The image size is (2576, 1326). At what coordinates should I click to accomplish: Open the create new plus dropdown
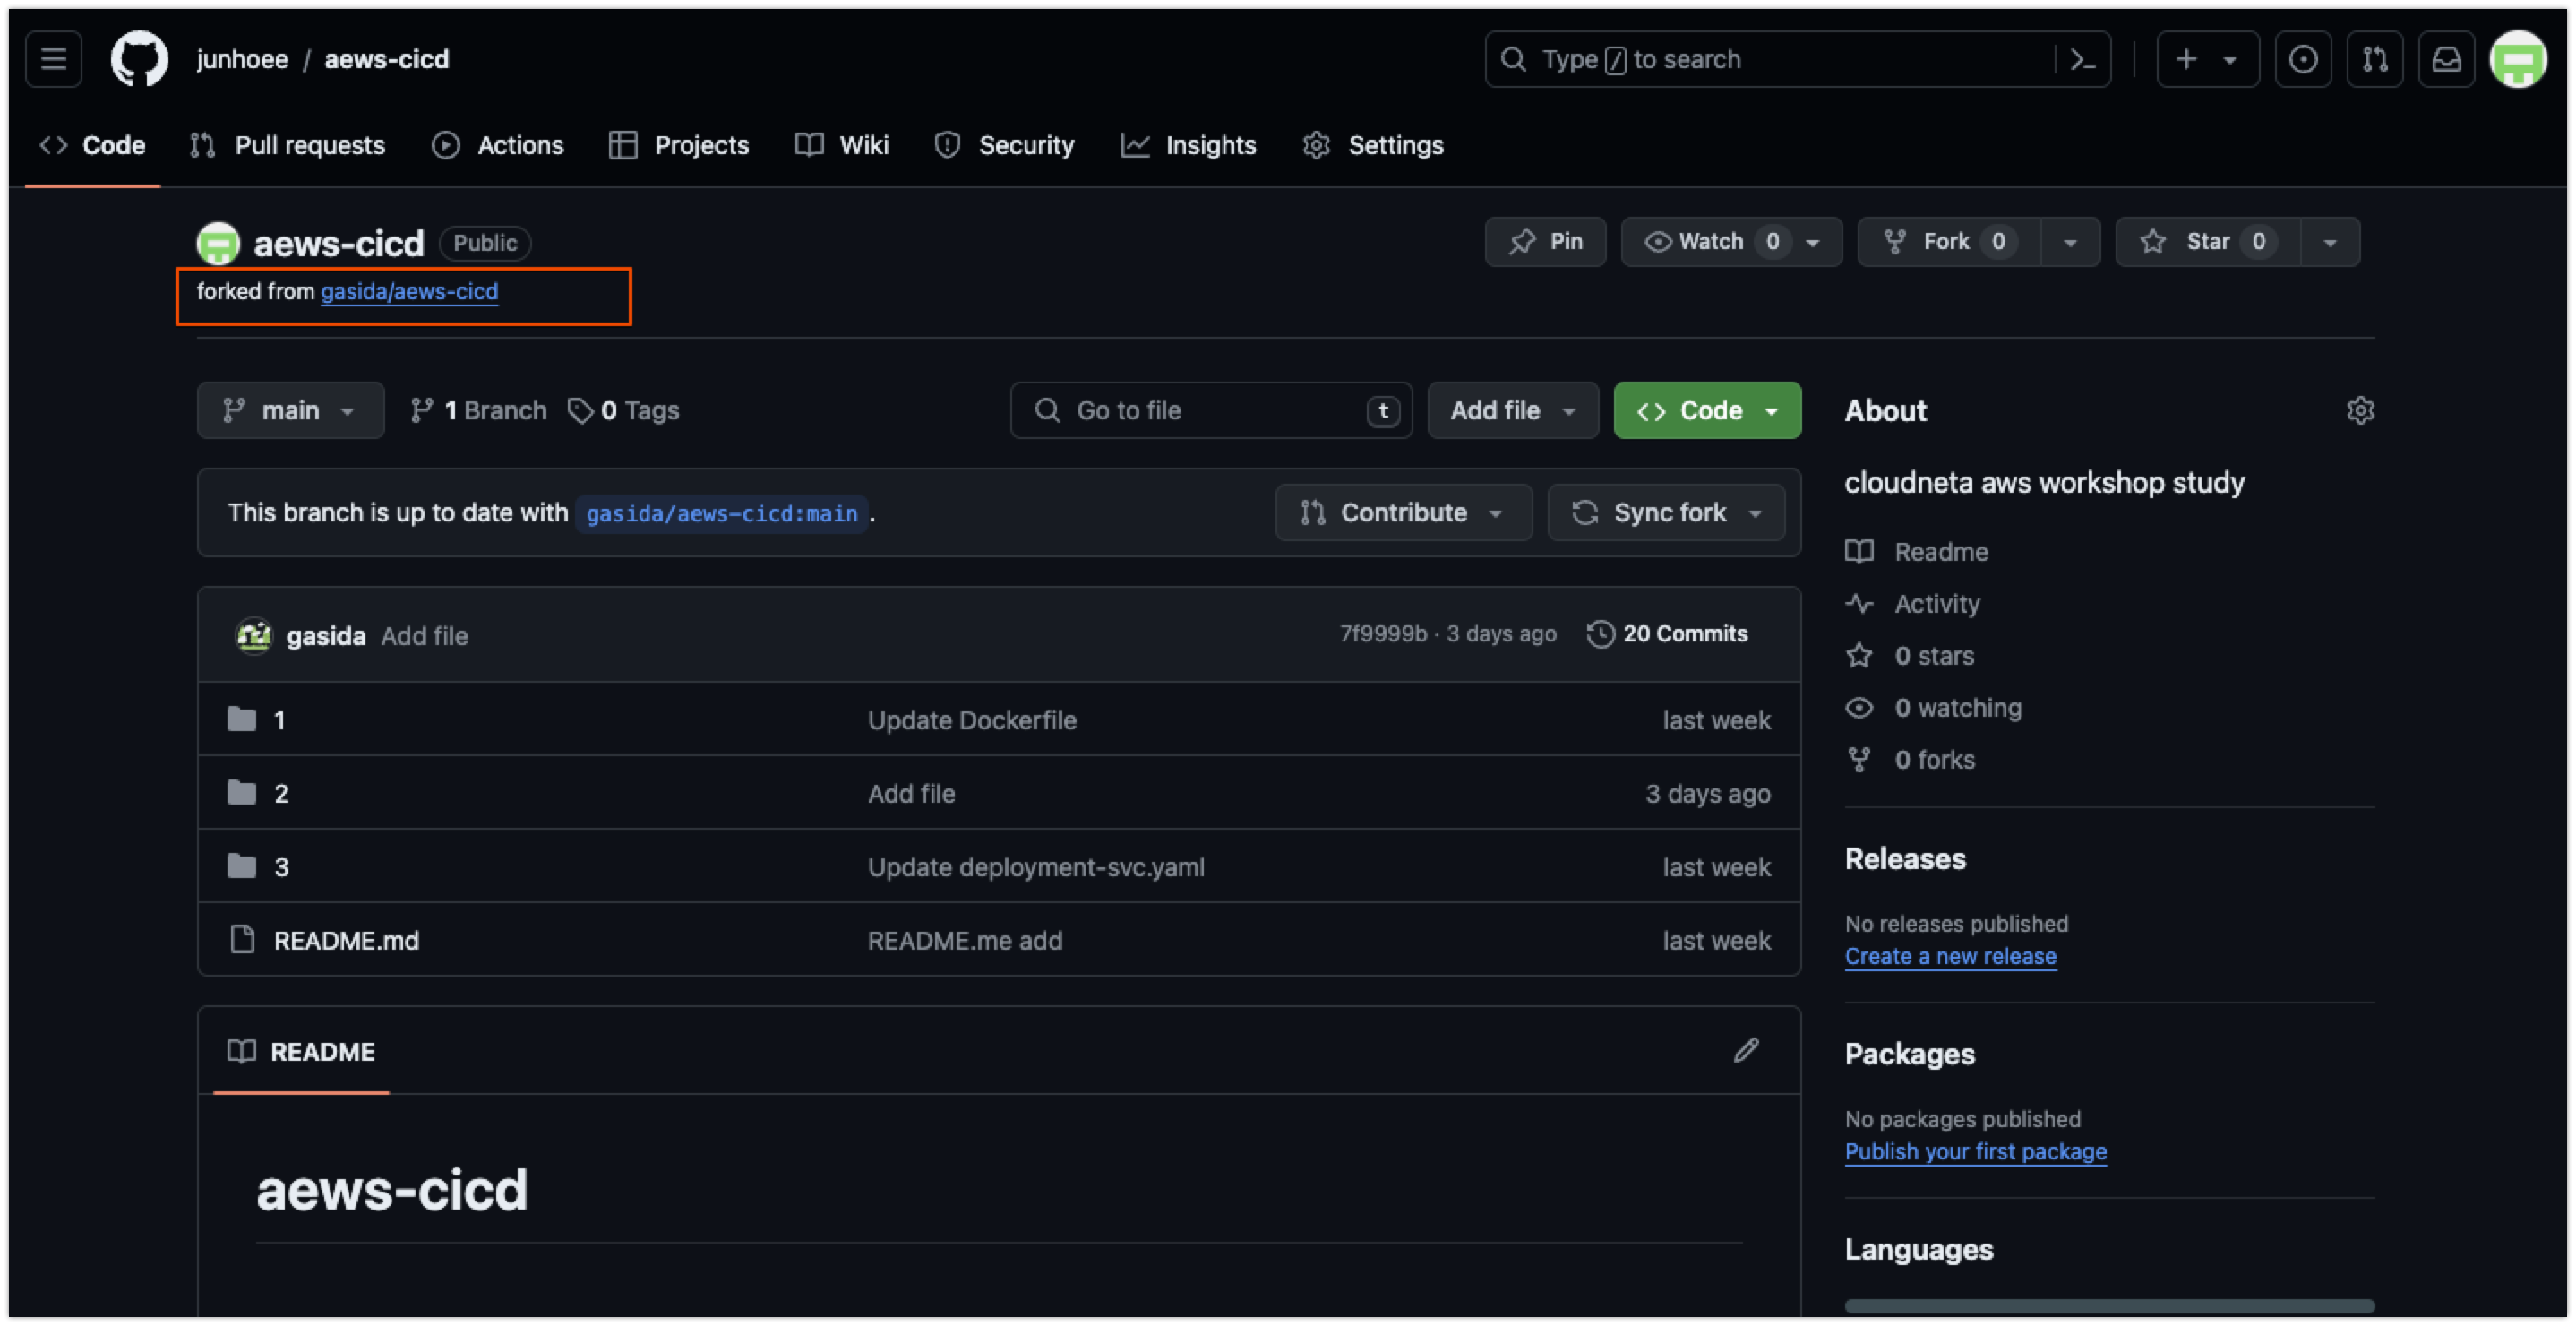(x=2207, y=59)
